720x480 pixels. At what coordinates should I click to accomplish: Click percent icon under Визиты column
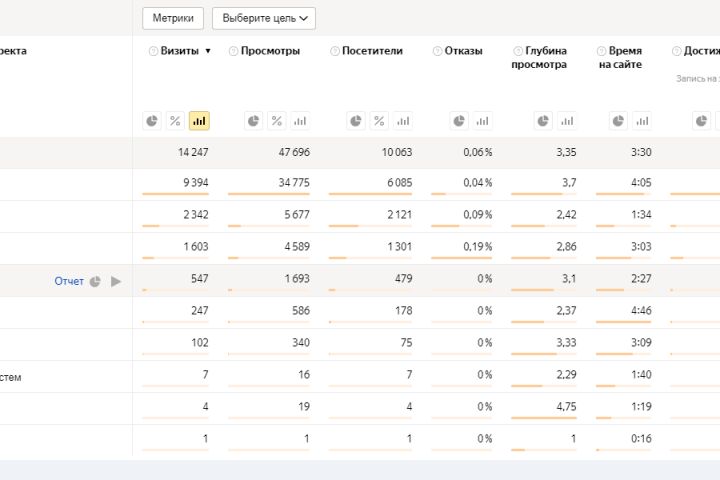click(x=175, y=121)
